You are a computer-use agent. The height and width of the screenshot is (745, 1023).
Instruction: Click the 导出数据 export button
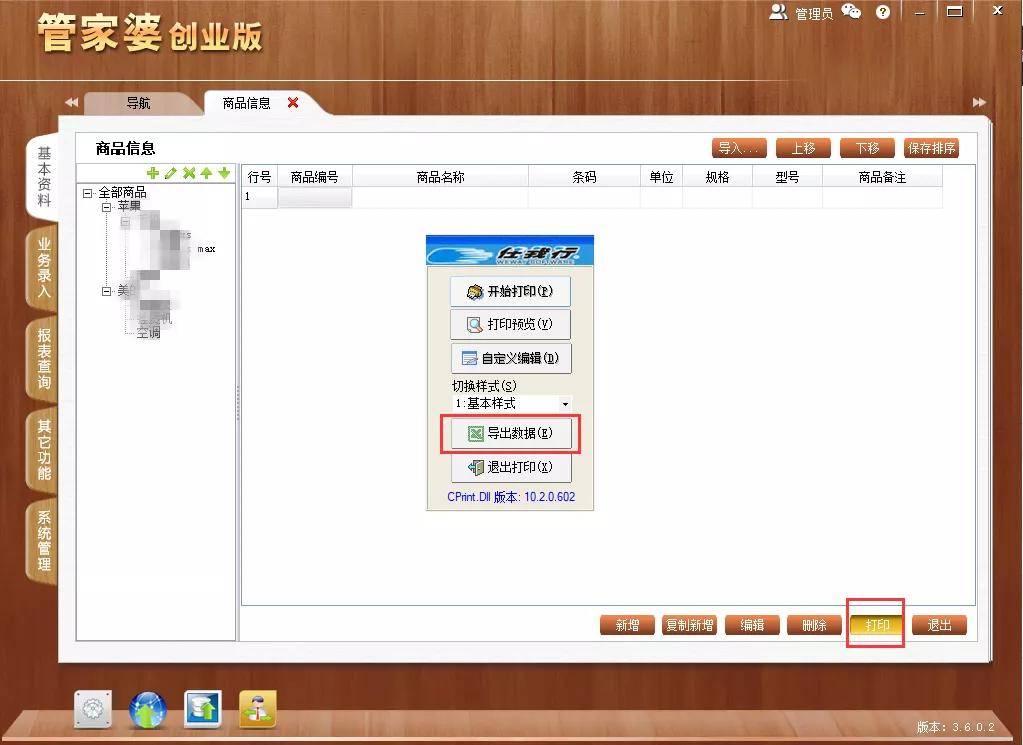tap(511, 433)
